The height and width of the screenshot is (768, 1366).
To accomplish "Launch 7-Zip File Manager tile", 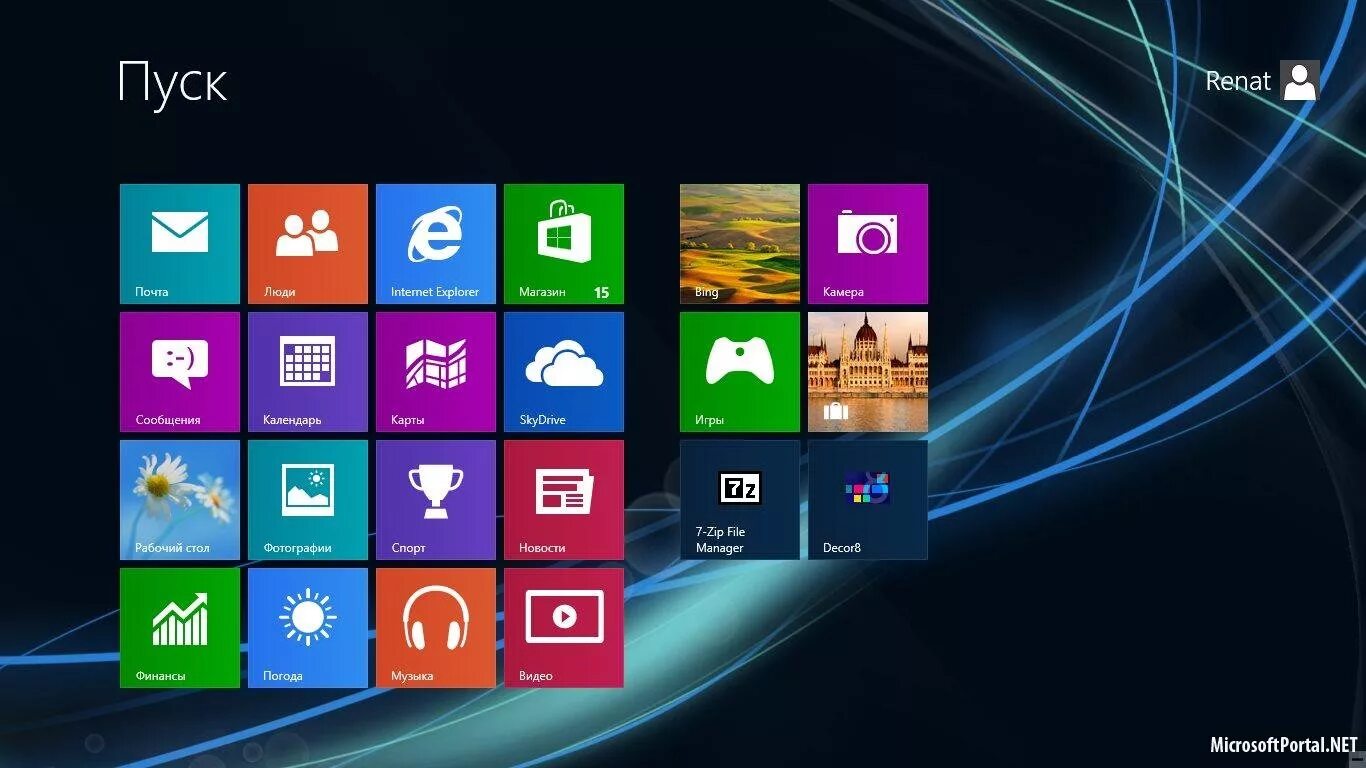I will [740, 500].
